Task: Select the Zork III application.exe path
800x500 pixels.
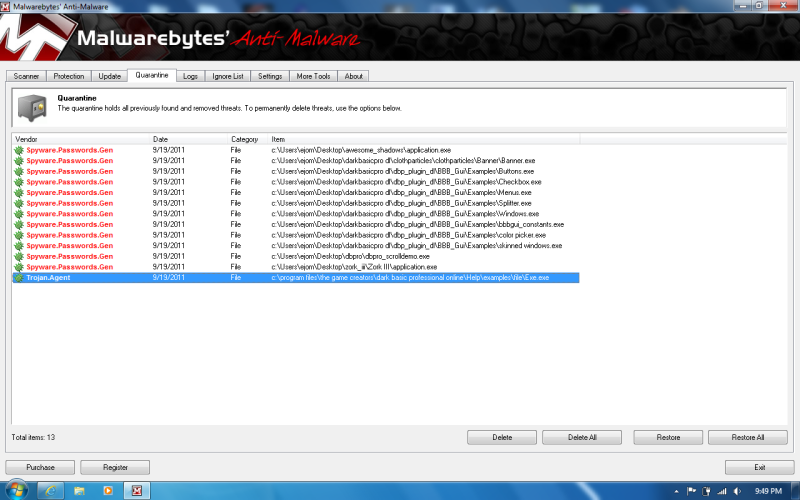Action: pyautogui.click(x=354, y=267)
